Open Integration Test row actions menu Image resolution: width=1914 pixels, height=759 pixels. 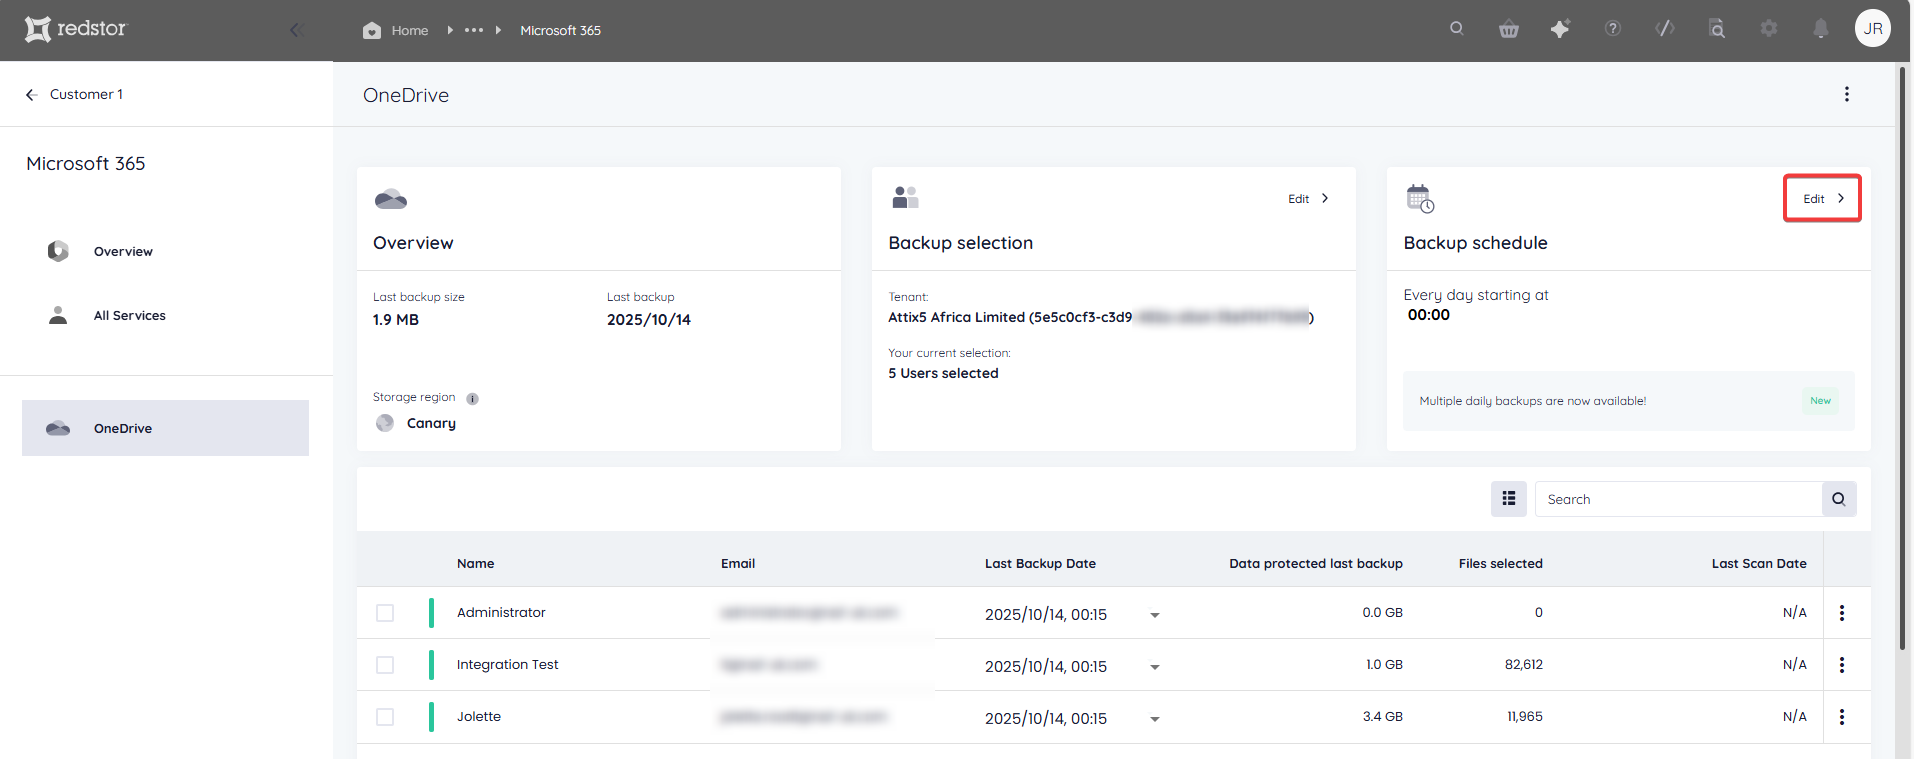coord(1842,665)
